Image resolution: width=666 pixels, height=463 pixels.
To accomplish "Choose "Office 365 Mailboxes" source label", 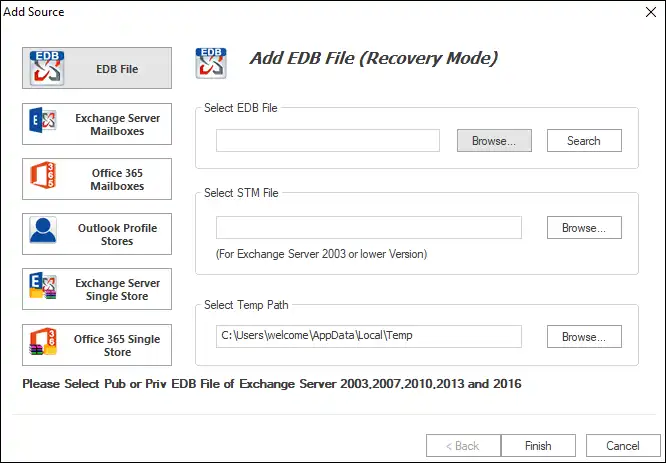I will click(x=117, y=180).
